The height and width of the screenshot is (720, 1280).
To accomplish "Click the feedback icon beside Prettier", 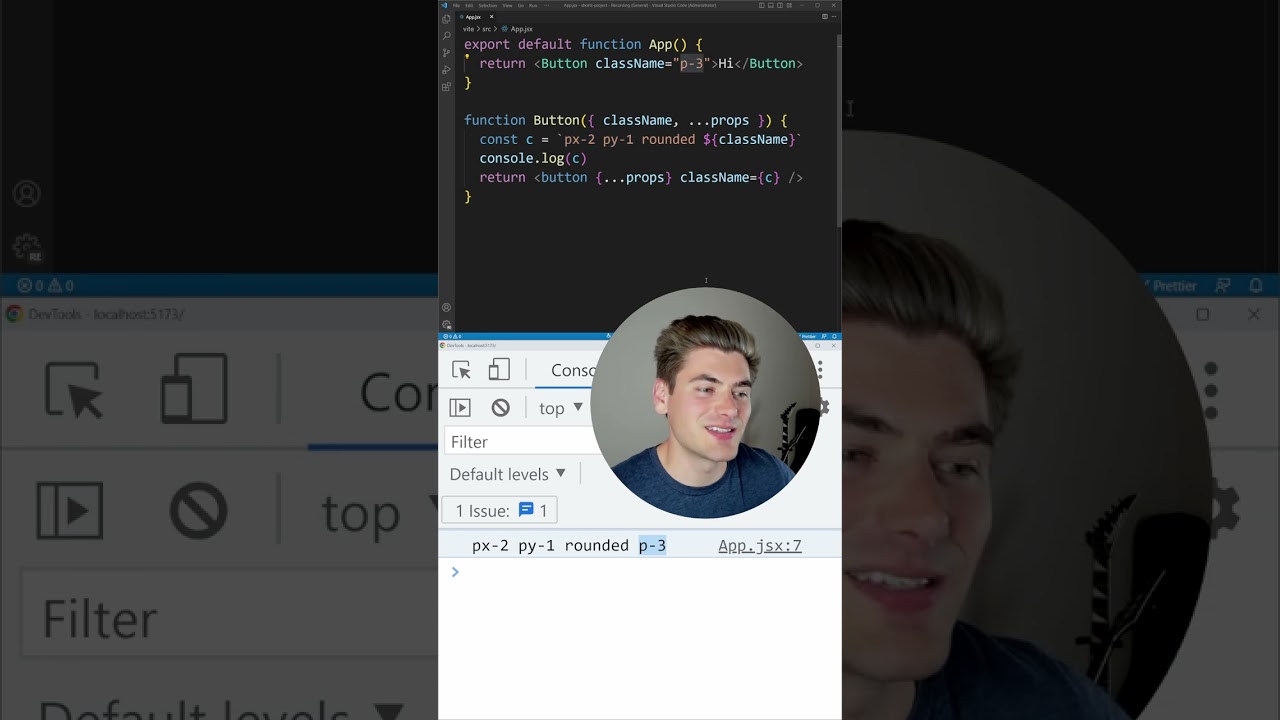I will [823, 337].
